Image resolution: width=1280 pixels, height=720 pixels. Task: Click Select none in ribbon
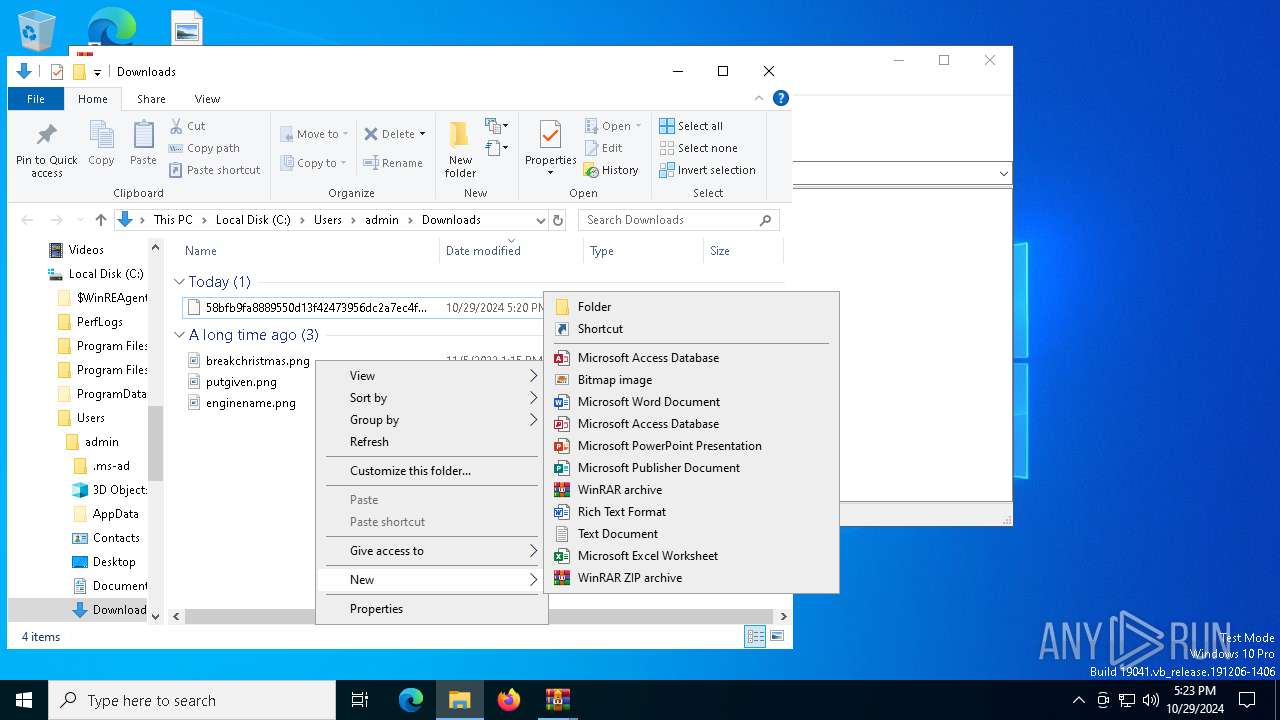[698, 148]
